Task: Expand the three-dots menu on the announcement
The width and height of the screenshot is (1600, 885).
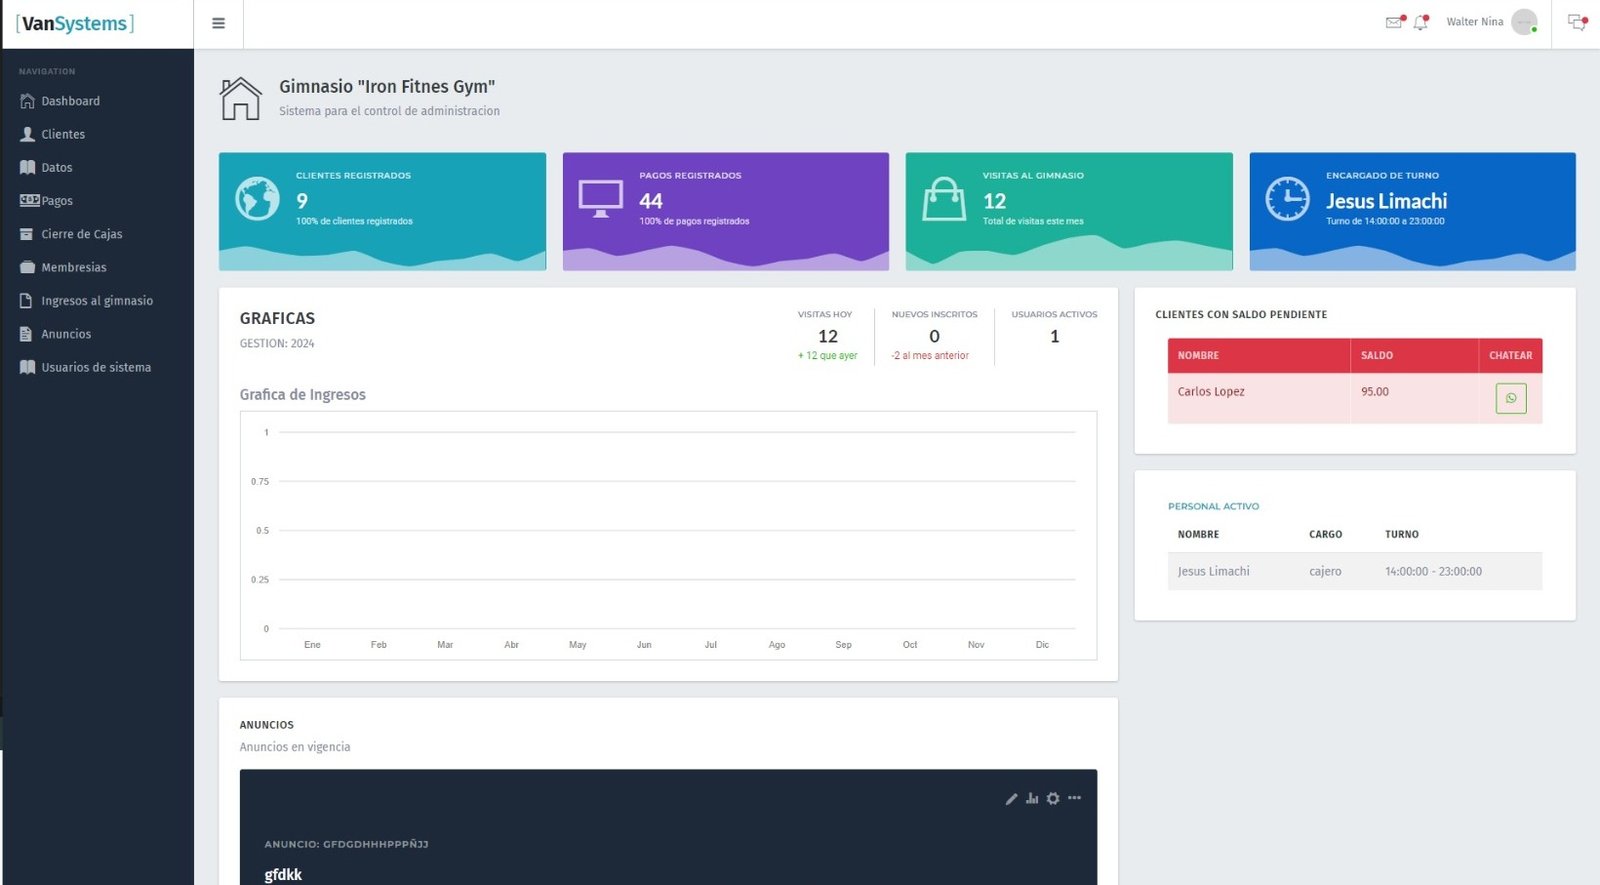Action: click(x=1074, y=798)
